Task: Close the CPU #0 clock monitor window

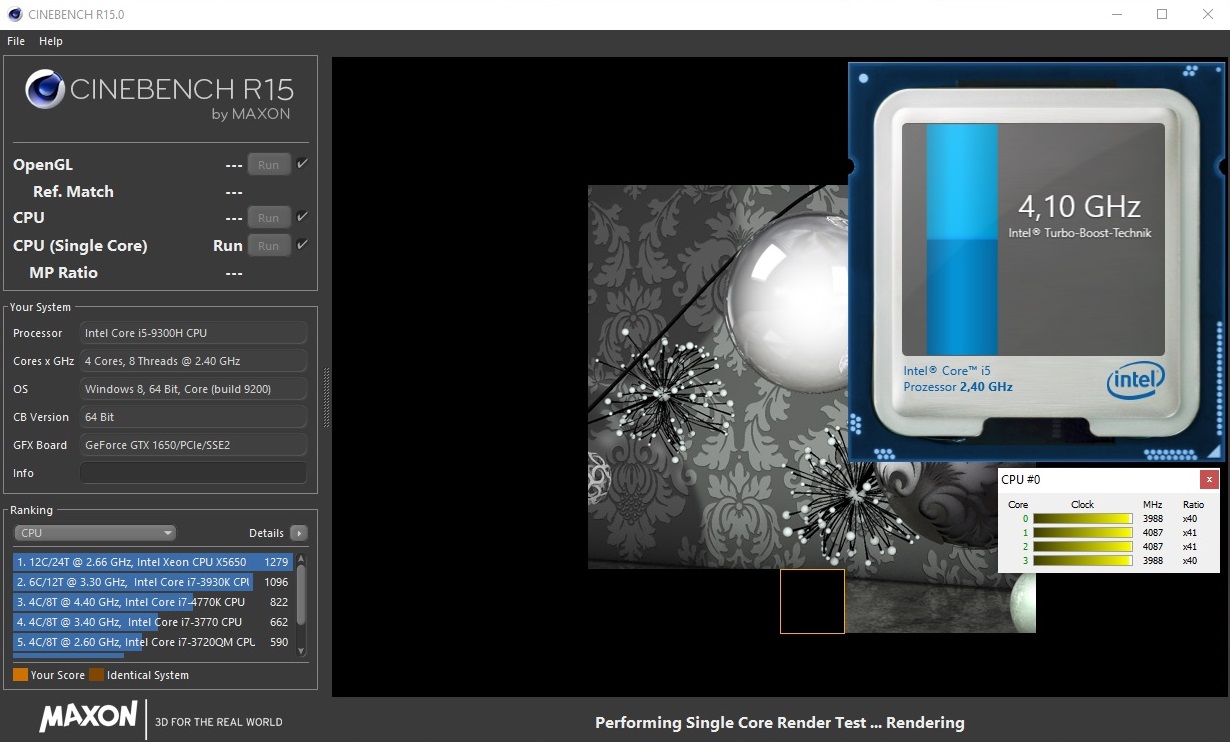Action: pyautogui.click(x=1209, y=479)
